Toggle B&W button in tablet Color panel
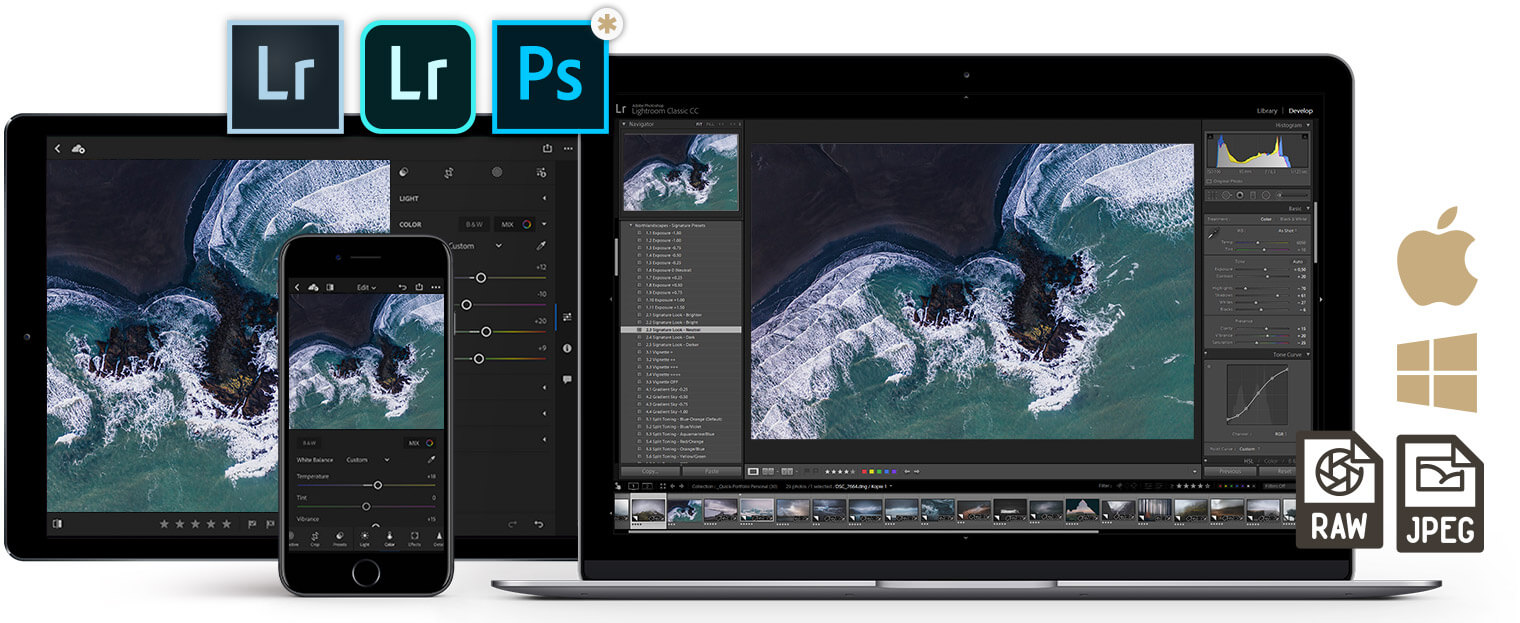Viewport: 1520px width, 623px height. click(472, 224)
